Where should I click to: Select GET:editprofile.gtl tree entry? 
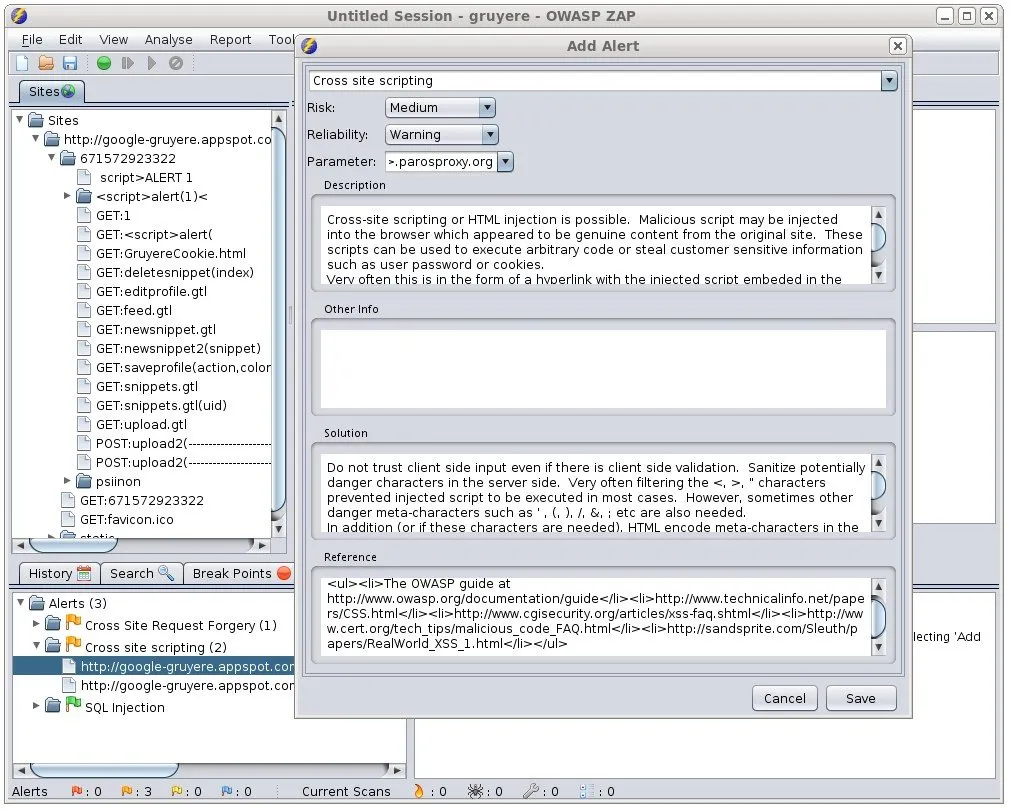pyautogui.click(x=151, y=292)
